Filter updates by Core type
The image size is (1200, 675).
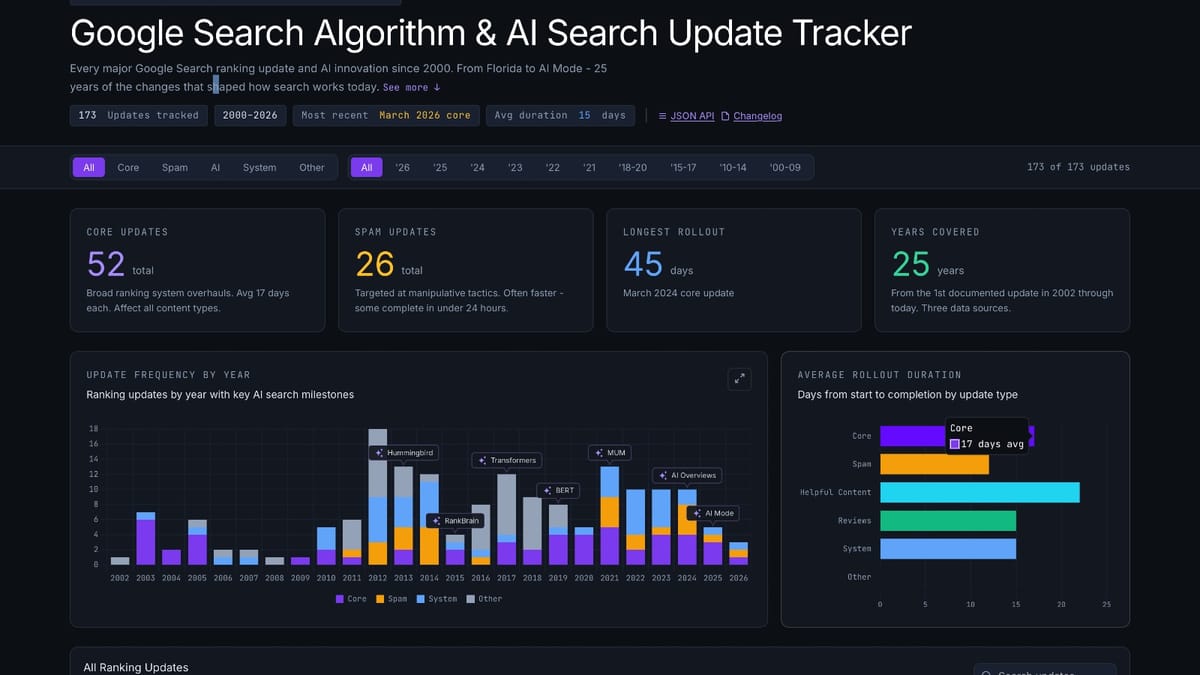[x=128, y=167]
